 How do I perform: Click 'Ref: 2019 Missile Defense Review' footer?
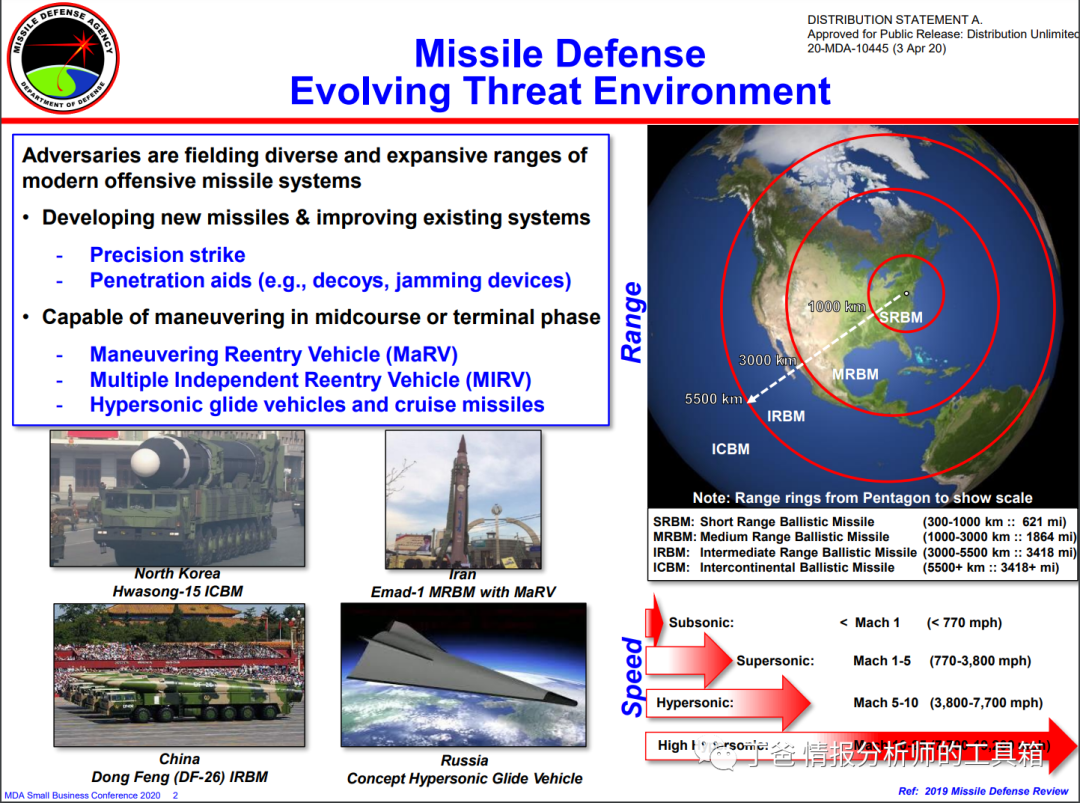(x=984, y=791)
